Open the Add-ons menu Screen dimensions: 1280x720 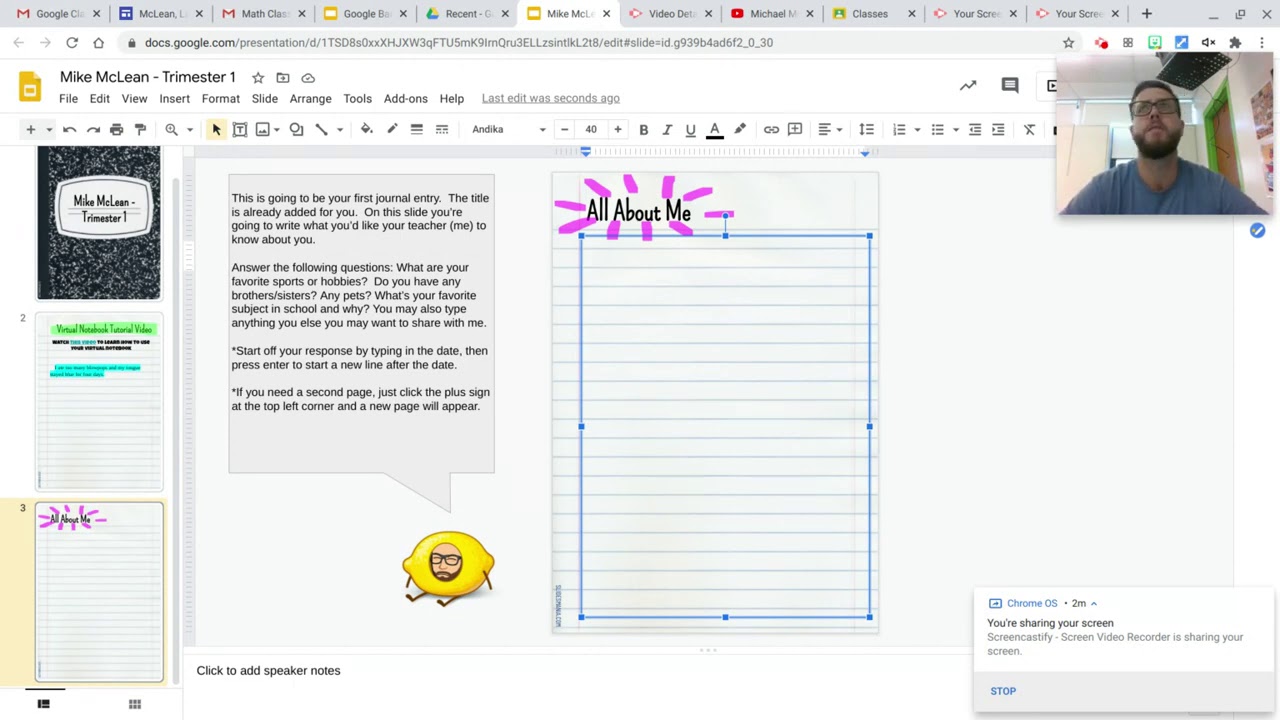[405, 98]
